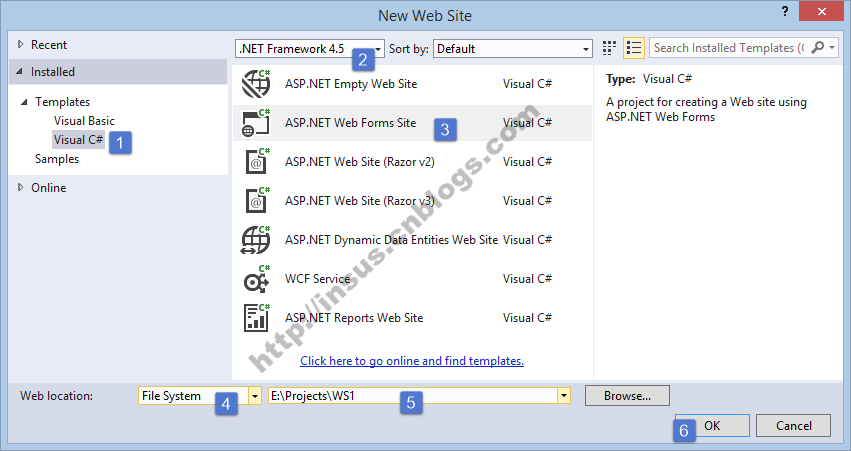Click Visual C# language in Reports Web Site row
The width and height of the screenshot is (851, 451).
pyautogui.click(x=527, y=318)
